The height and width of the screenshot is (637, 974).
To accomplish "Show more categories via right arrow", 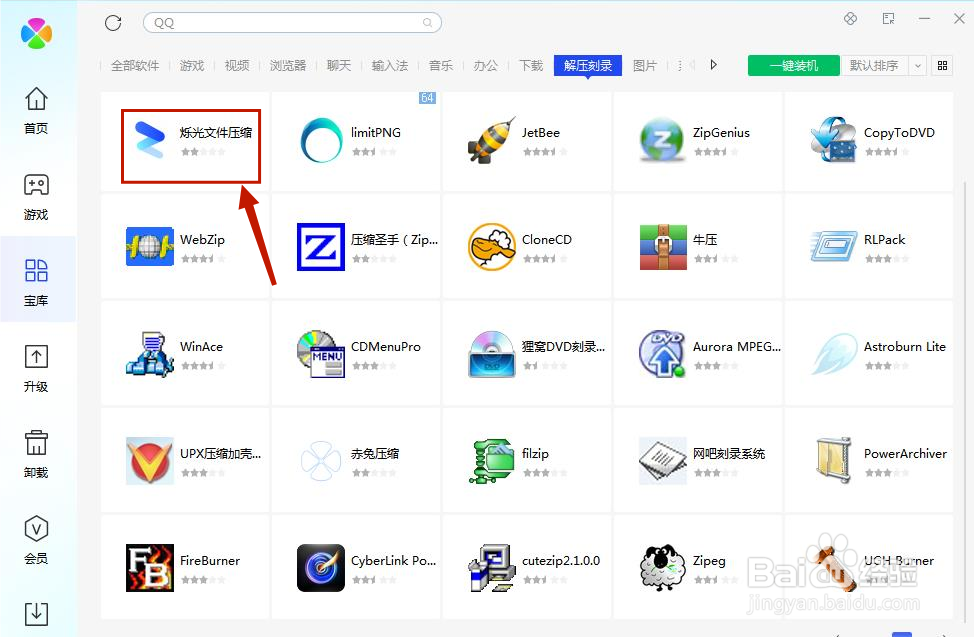I will tap(714, 65).
